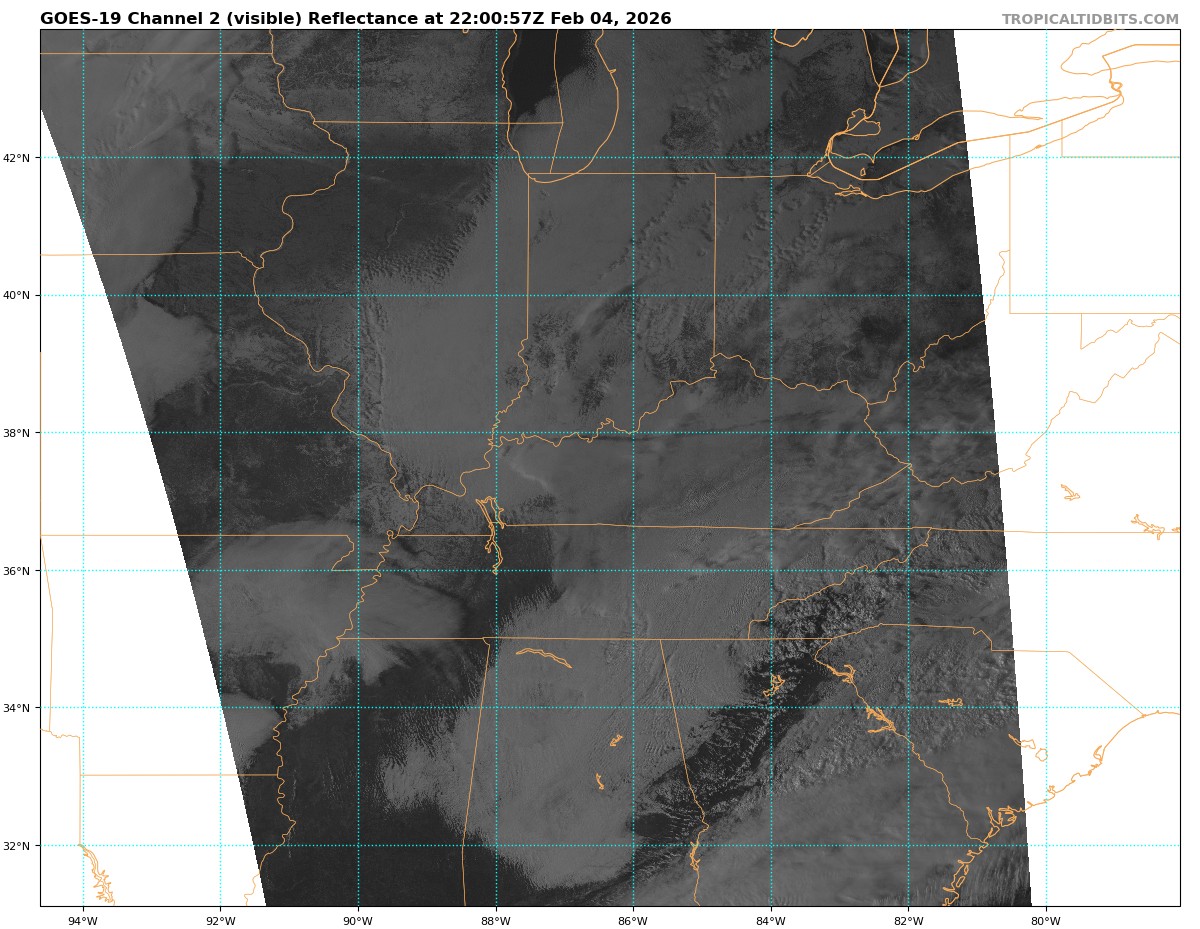The height and width of the screenshot is (929, 1200).
Task: Select the 32°N latitude axis label
Action: coord(21,846)
